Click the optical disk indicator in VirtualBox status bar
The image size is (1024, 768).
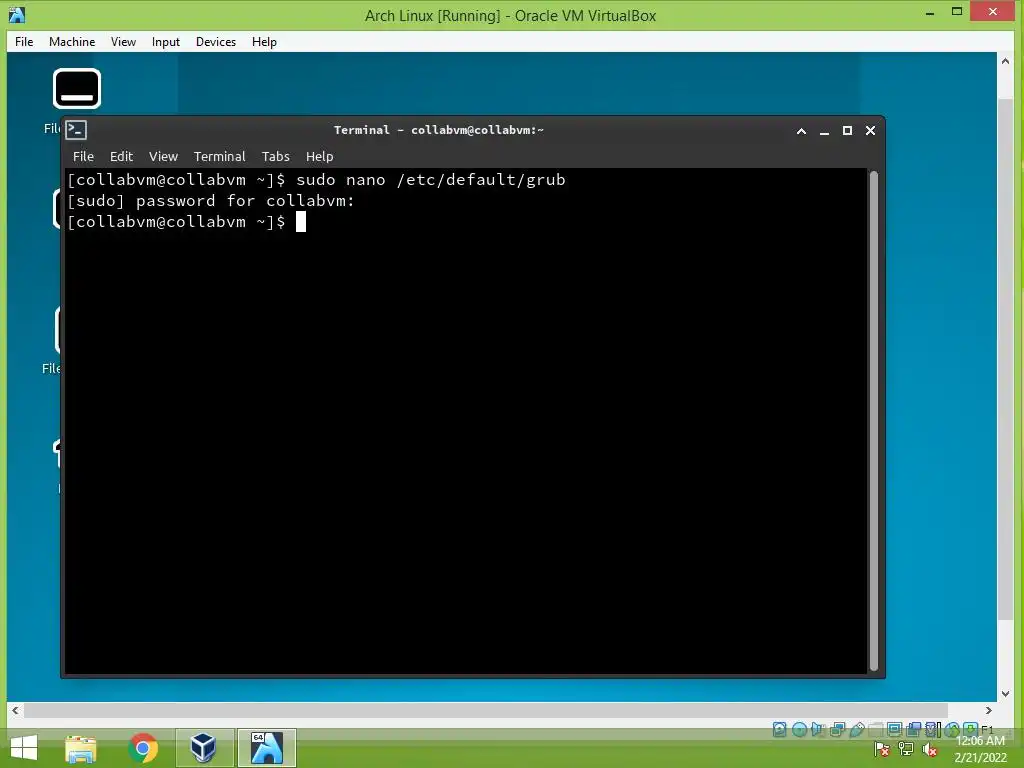coord(799,729)
